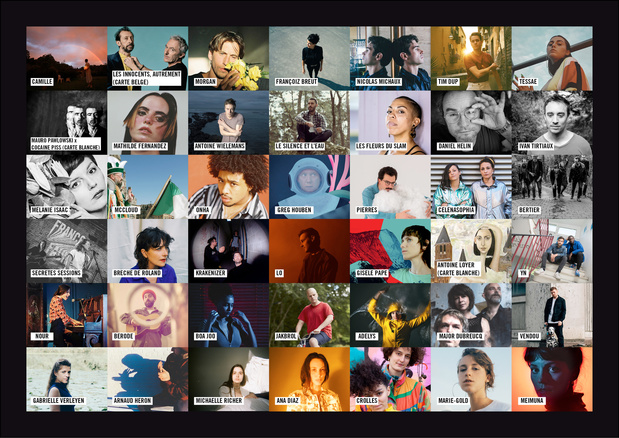Open the SECRÈTES SESSIONS tile

tap(67, 251)
